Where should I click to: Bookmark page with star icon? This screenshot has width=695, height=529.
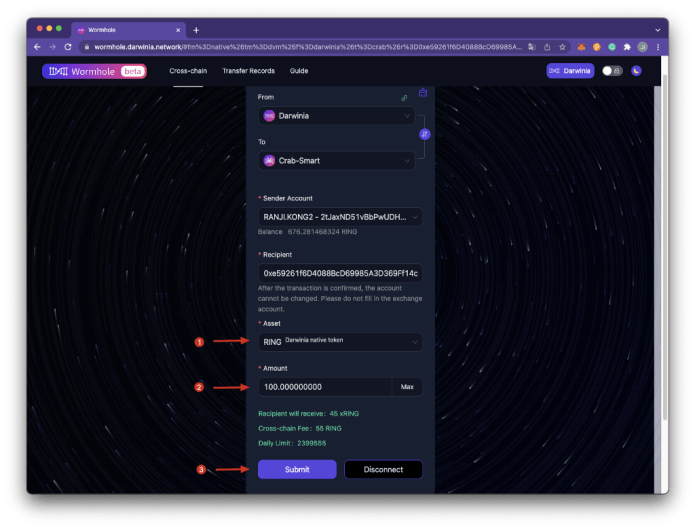[562, 47]
